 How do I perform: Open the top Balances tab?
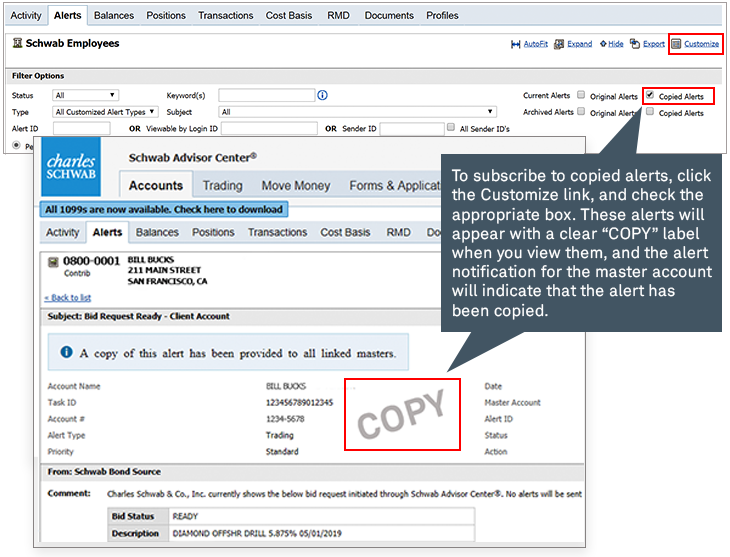click(x=114, y=15)
